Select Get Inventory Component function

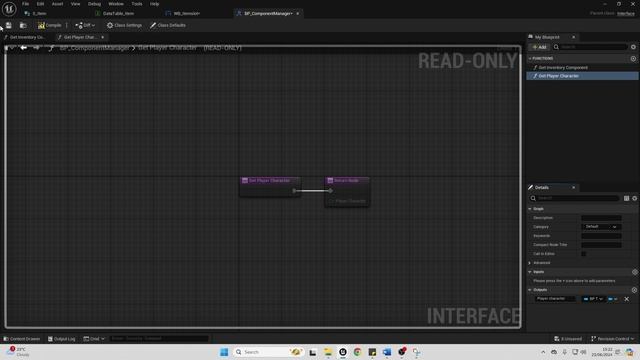pyautogui.click(x=562, y=67)
